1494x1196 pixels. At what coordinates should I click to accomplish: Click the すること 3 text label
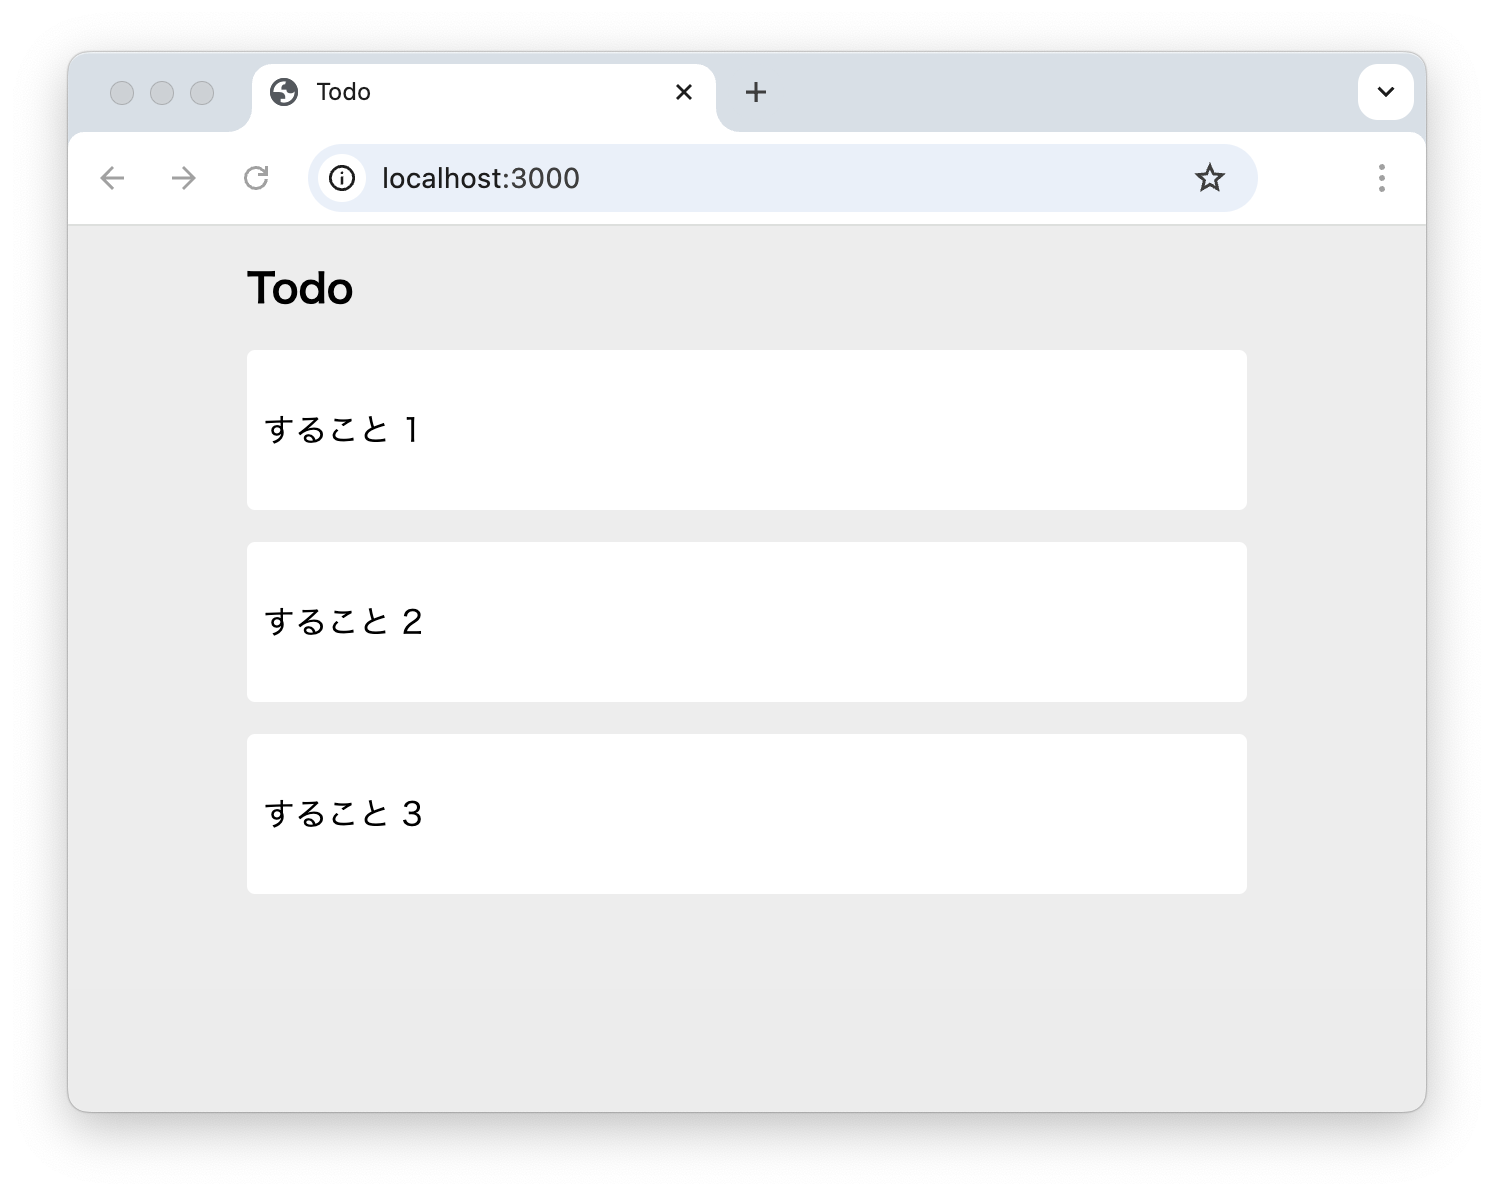coord(343,814)
